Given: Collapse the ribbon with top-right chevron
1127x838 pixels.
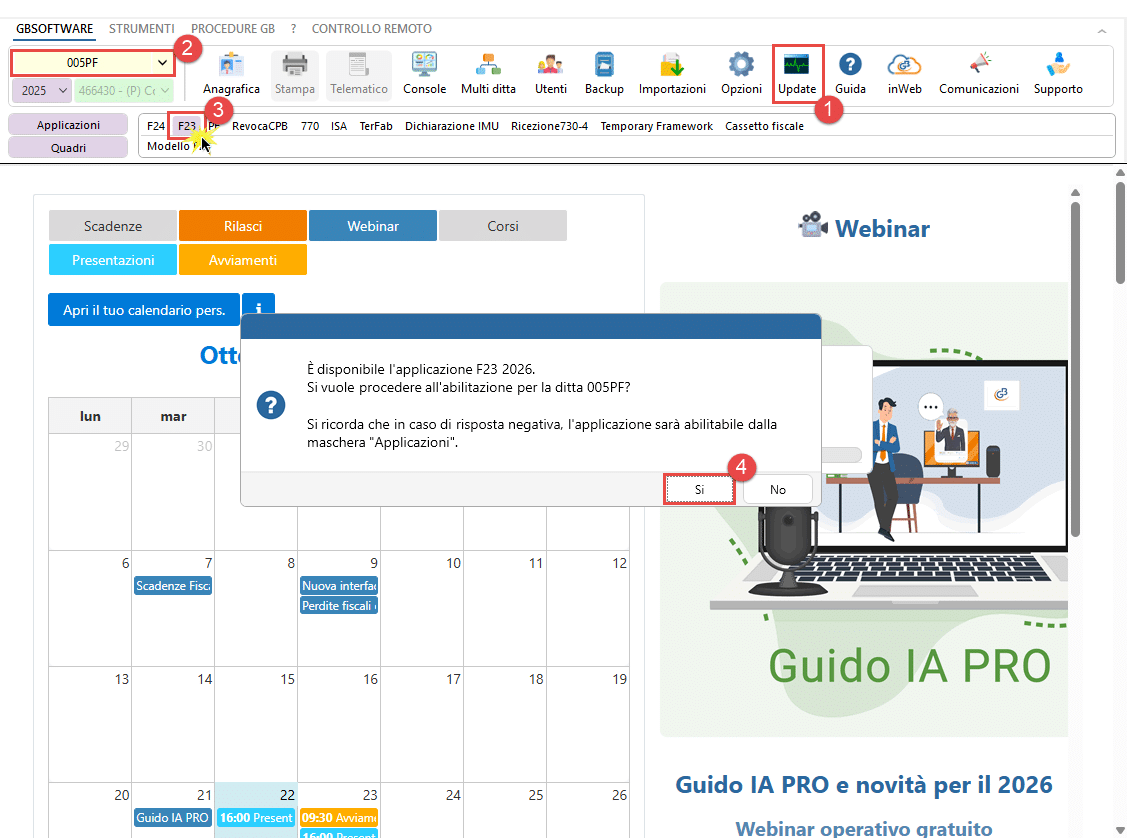Looking at the screenshot, I should coord(1102,31).
